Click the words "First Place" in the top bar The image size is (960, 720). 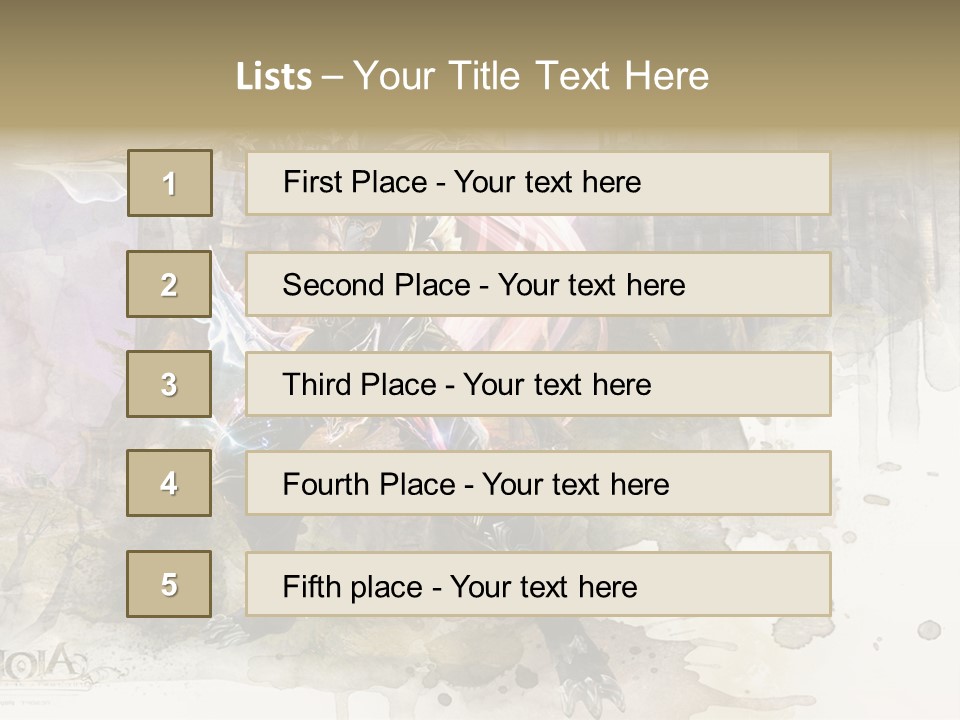coord(355,182)
